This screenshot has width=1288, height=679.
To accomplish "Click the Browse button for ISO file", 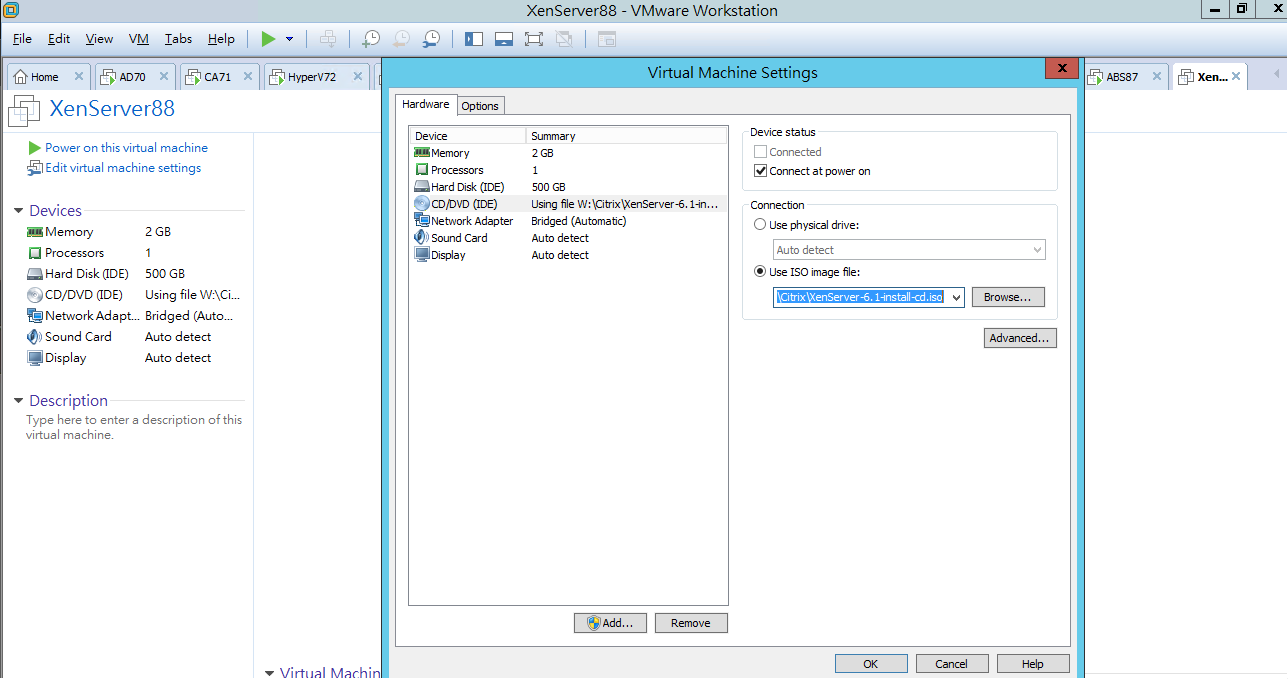I will click(x=1008, y=297).
